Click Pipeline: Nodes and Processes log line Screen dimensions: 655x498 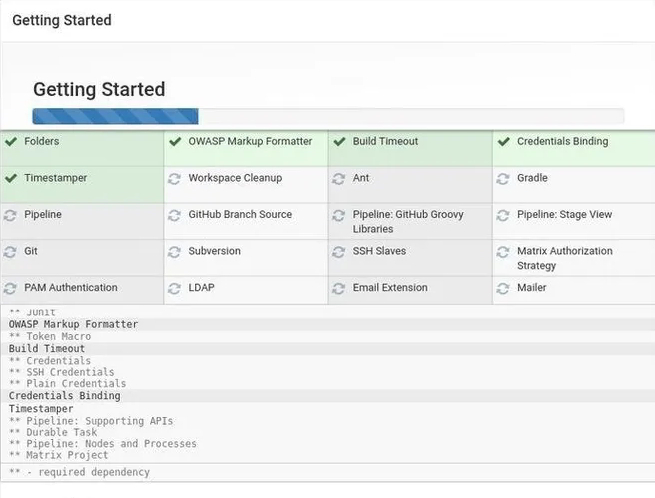pyautogui.click(x=102, y=444)
